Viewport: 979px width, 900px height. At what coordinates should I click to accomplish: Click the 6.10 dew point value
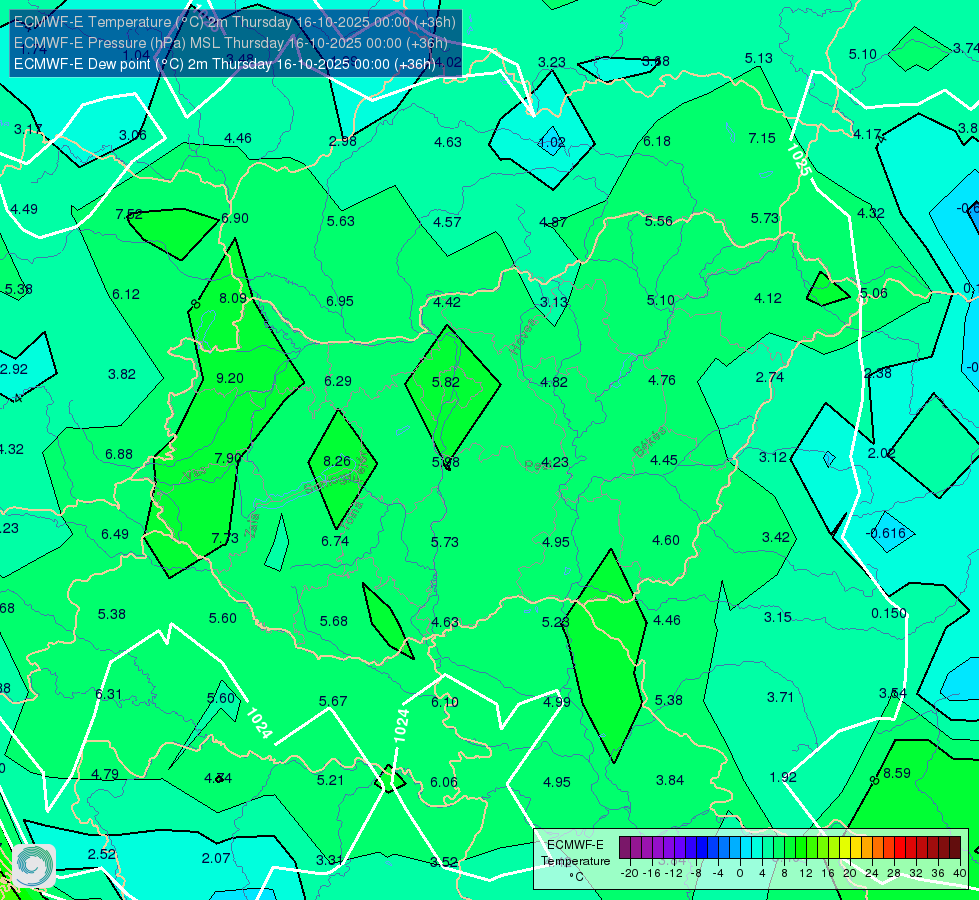tap(445, 703)
